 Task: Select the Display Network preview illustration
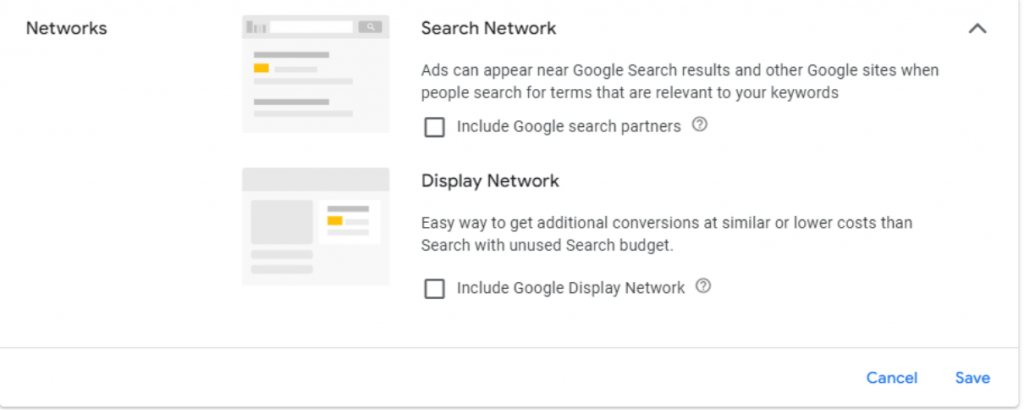pyautogui.click(x=315, y=226)
